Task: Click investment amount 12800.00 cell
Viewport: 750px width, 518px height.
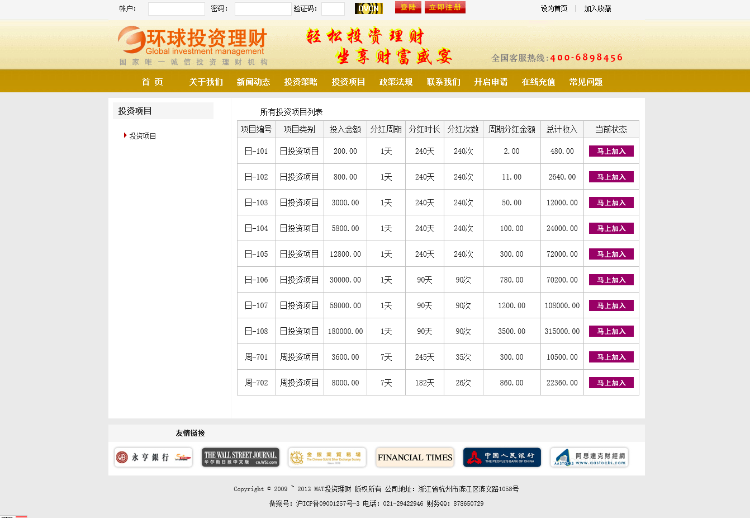Action: point(345,254)
